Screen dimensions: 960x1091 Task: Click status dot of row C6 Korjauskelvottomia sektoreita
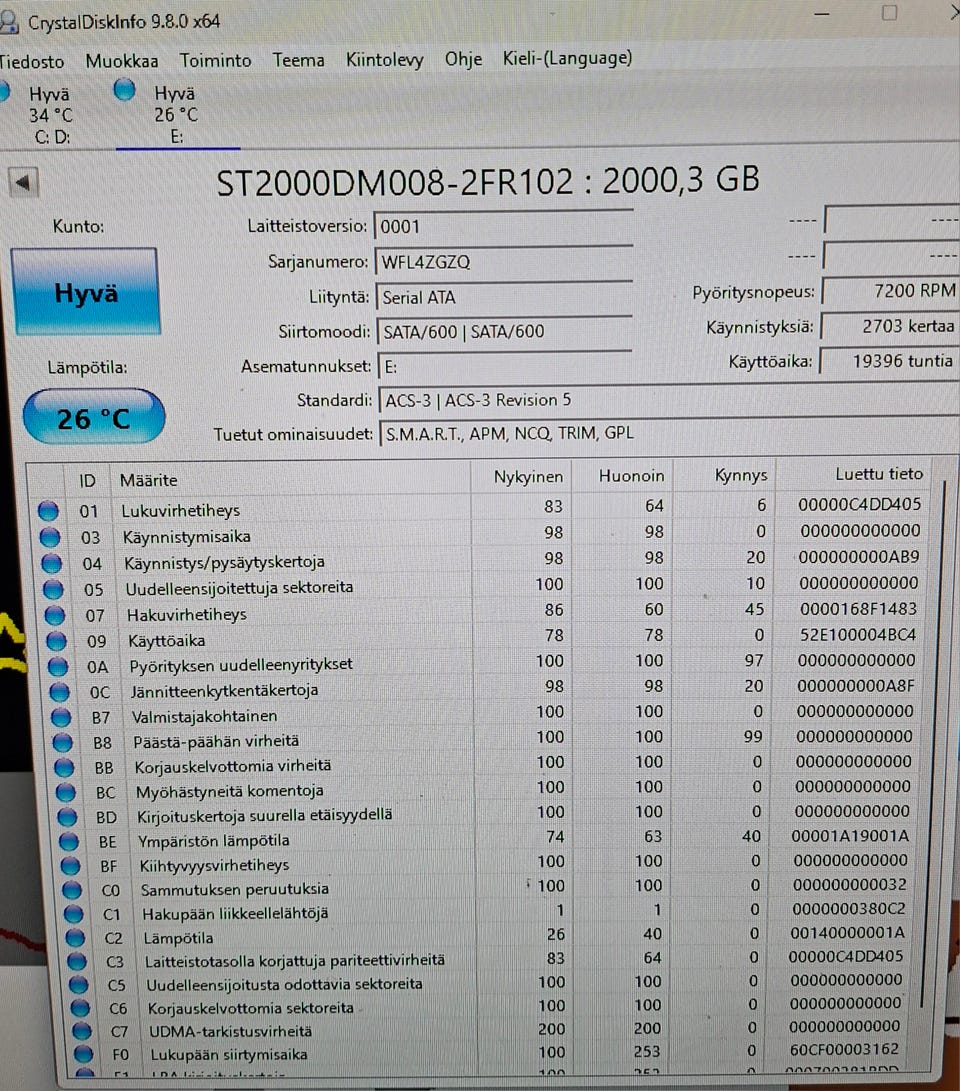[x=80, y=1008]
